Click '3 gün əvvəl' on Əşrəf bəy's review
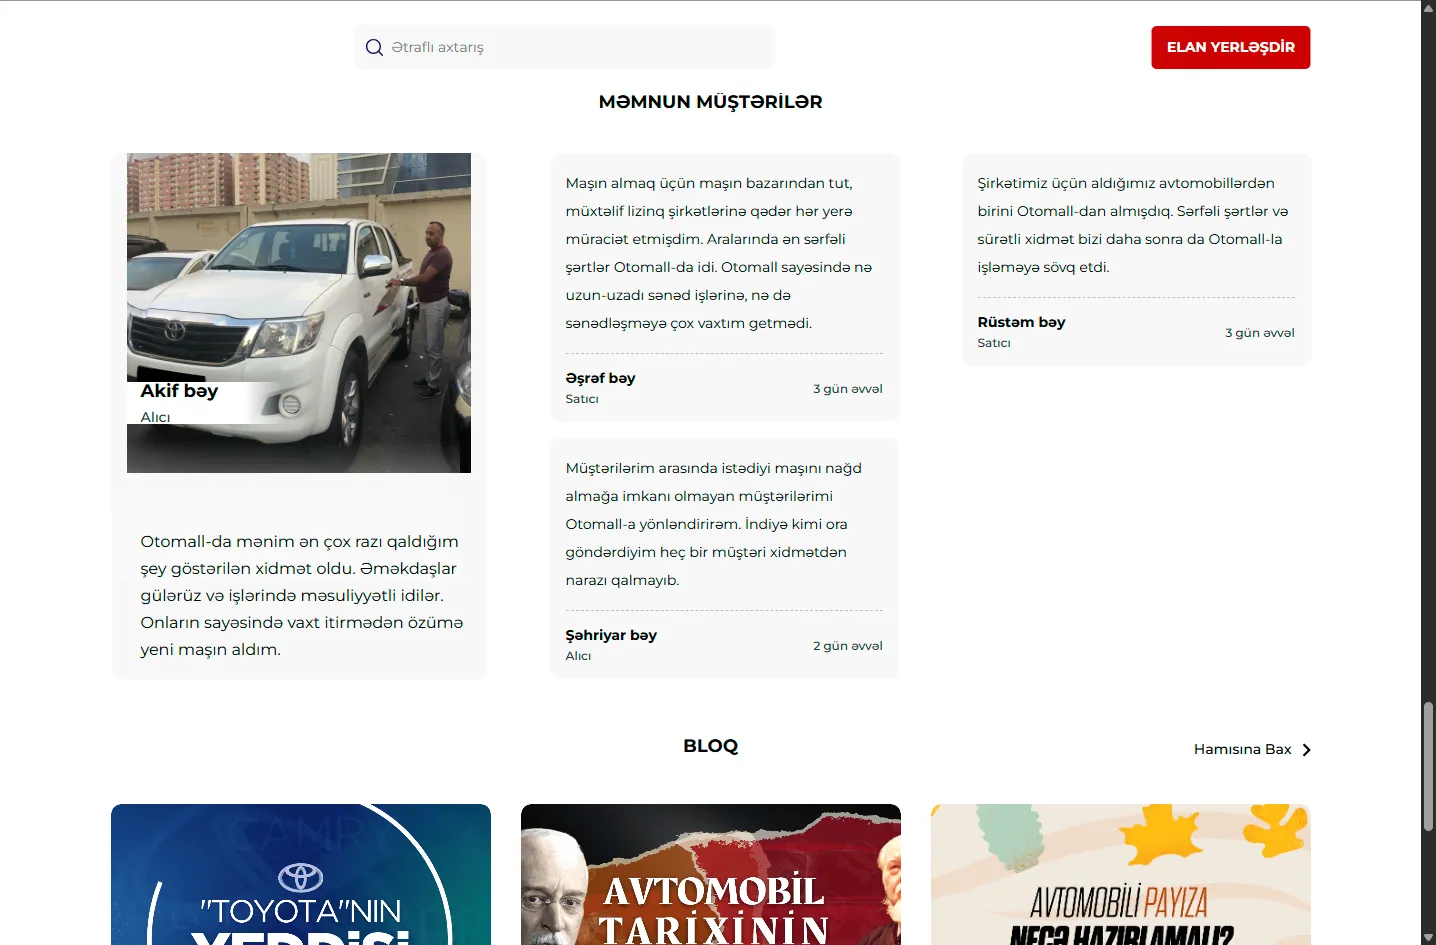The image size is (1436, 945). (x=848, y=389)
